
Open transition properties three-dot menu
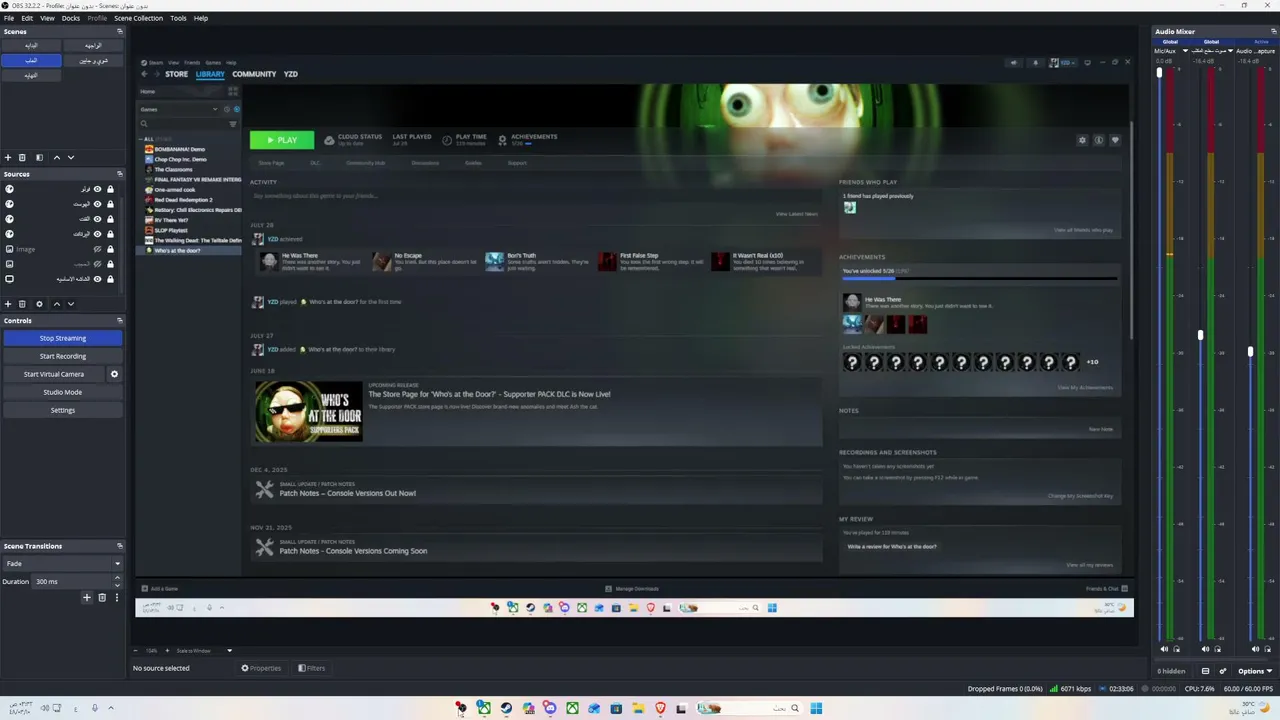point(117,597)
